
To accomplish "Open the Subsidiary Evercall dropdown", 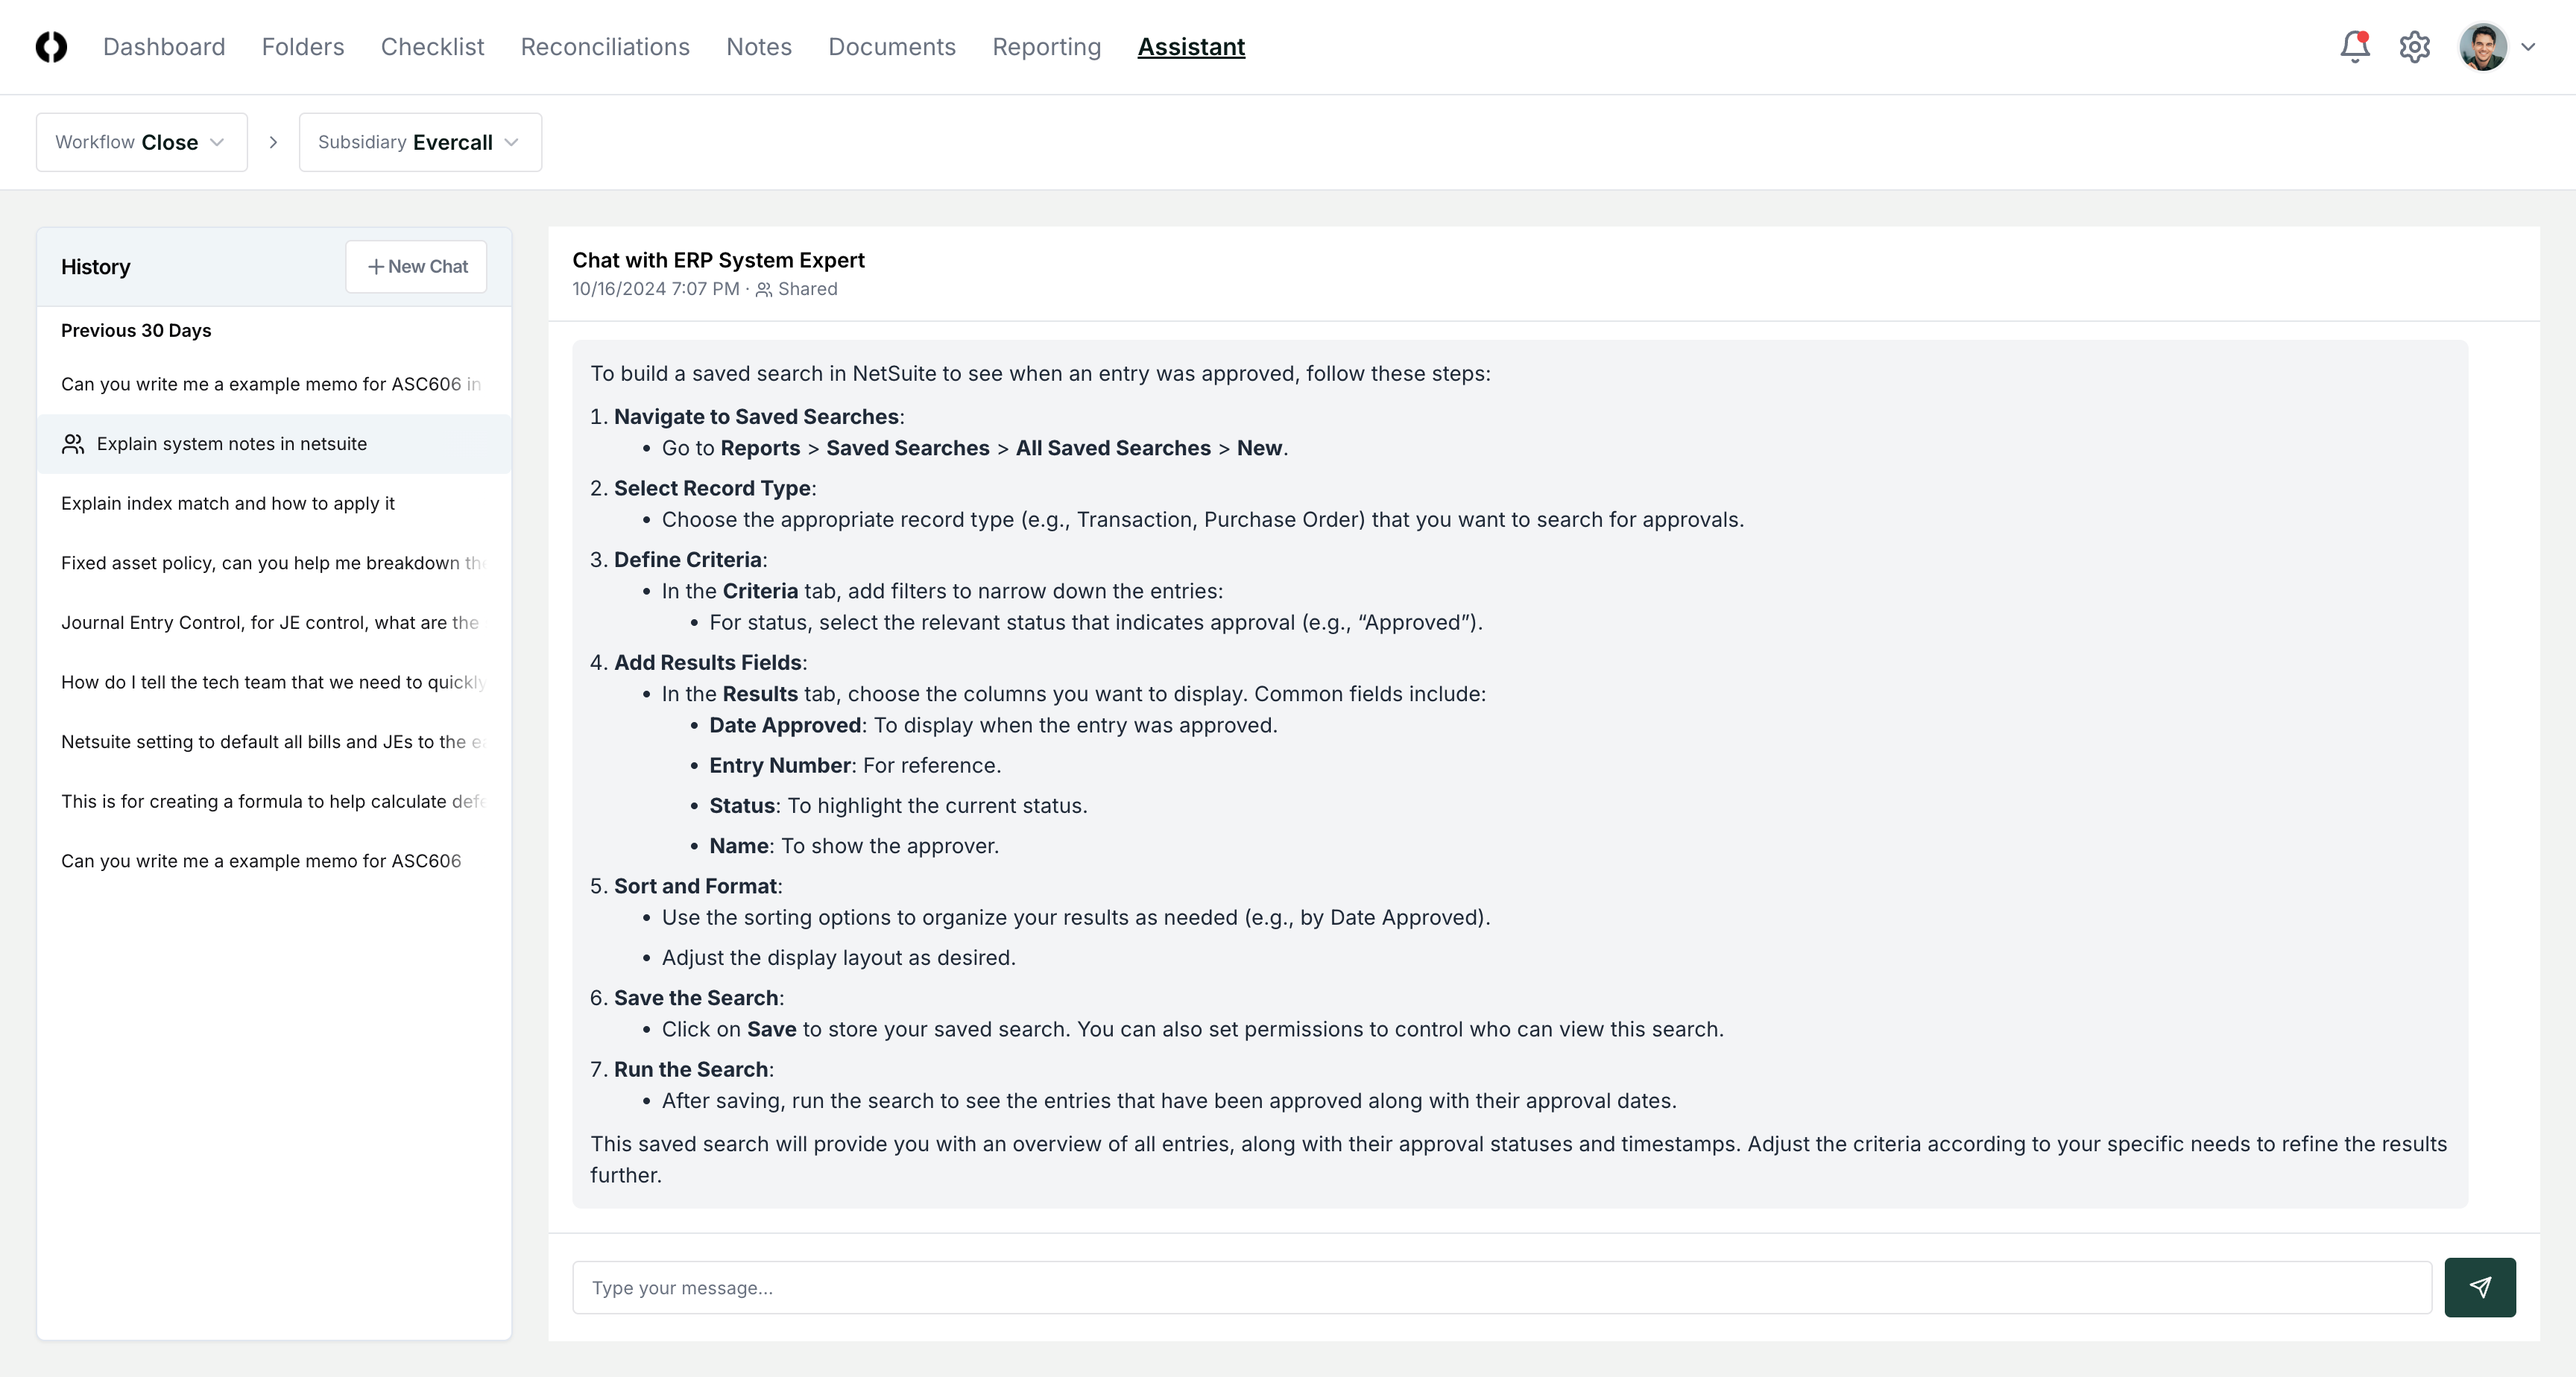I will click(x=419, y=142).
